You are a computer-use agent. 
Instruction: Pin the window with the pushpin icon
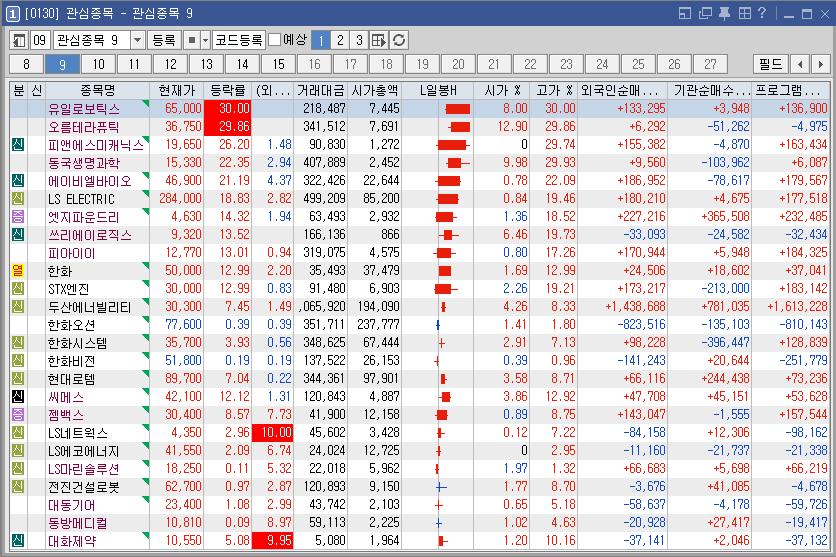tap(724, 13)
